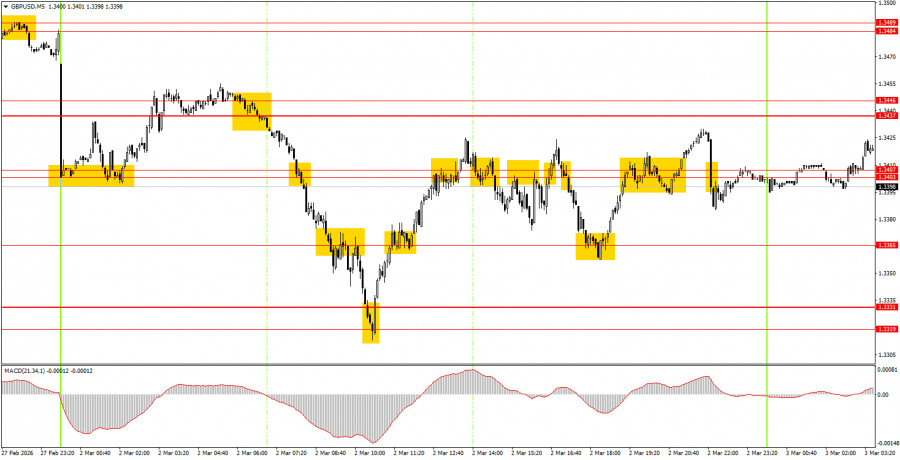Select the black current price label 1.3398
The image size is (900, 460).
(x=885, y=187)
